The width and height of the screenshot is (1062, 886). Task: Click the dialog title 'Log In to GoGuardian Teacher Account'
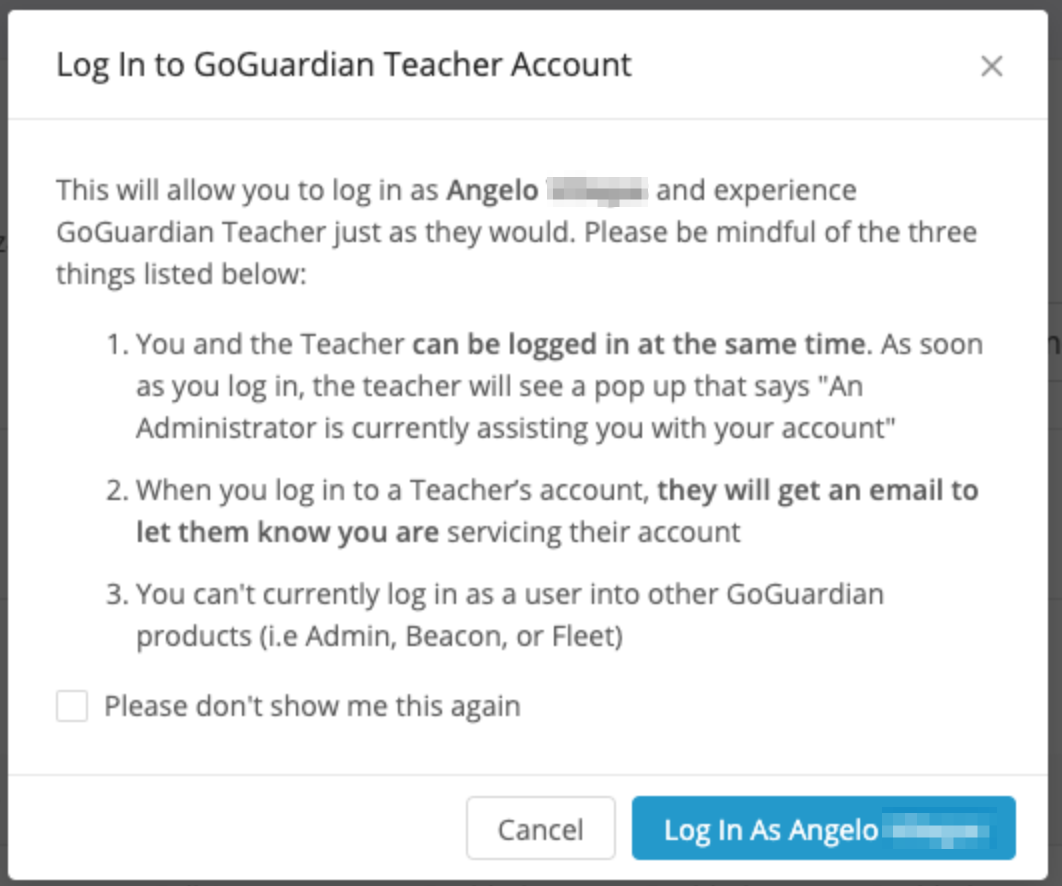[x=343, y=65]
